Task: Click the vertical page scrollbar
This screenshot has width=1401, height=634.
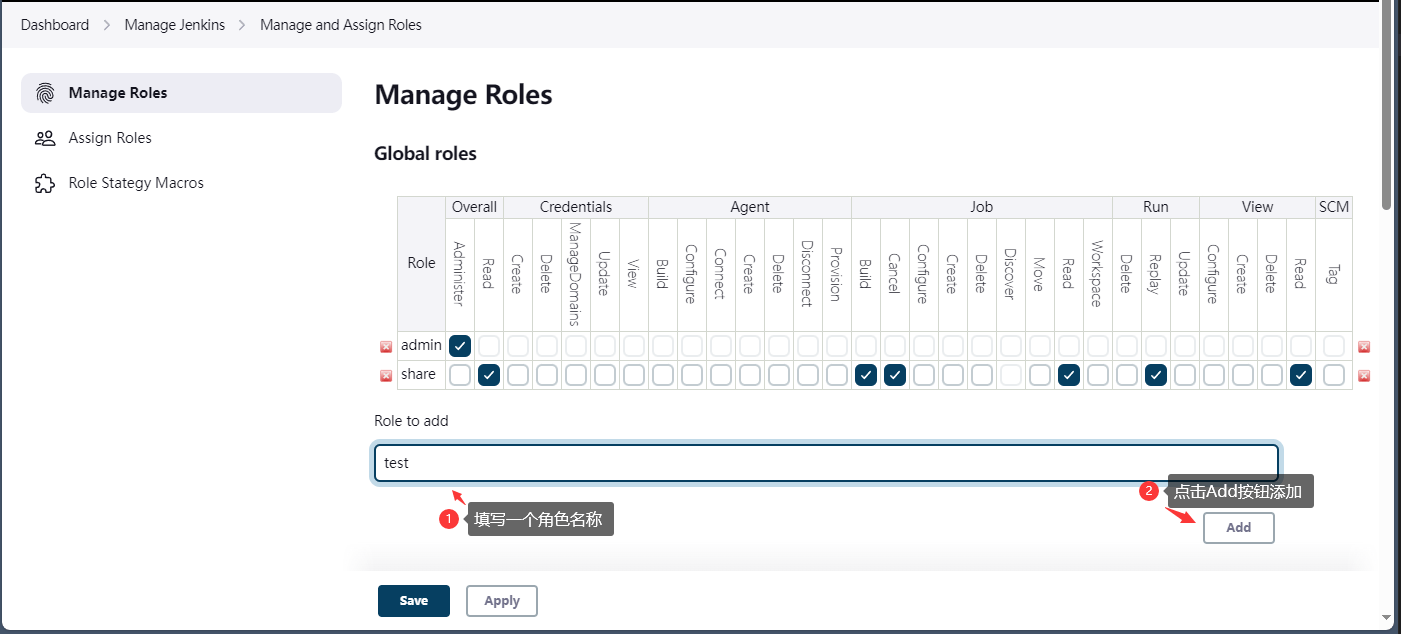Action: pyautogui.click(x=1386, y=110)
